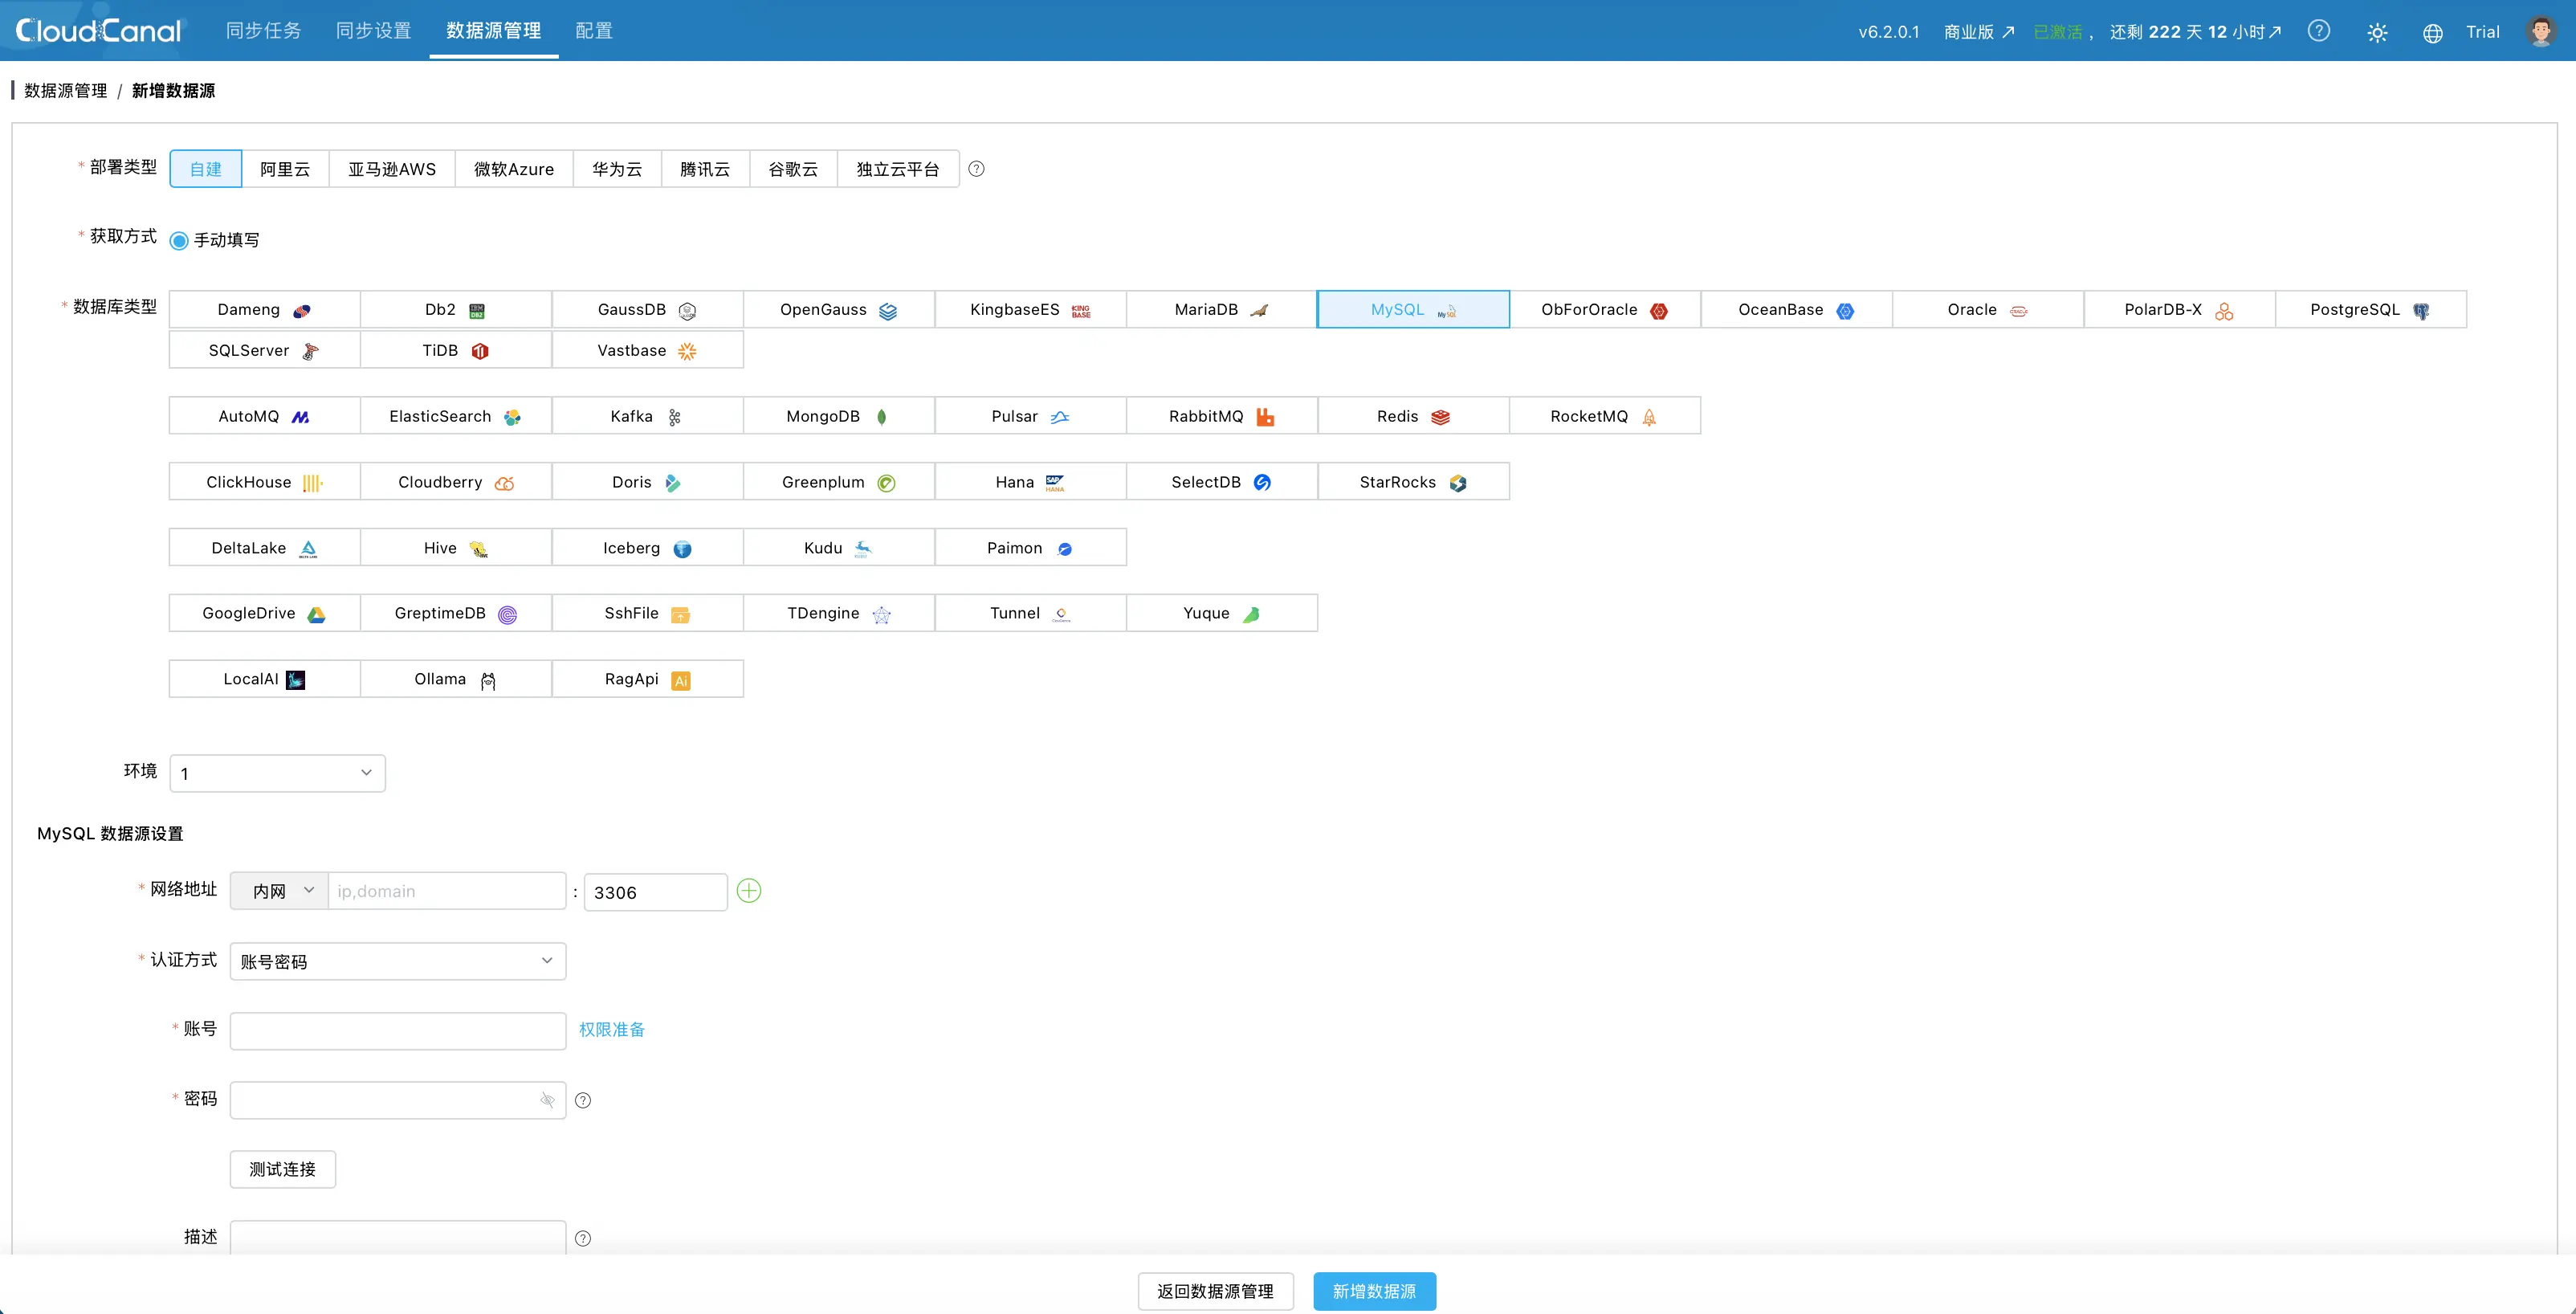Open the 环境 dropdown
The image size is (2576, 1314).
[x=278, y=773]
